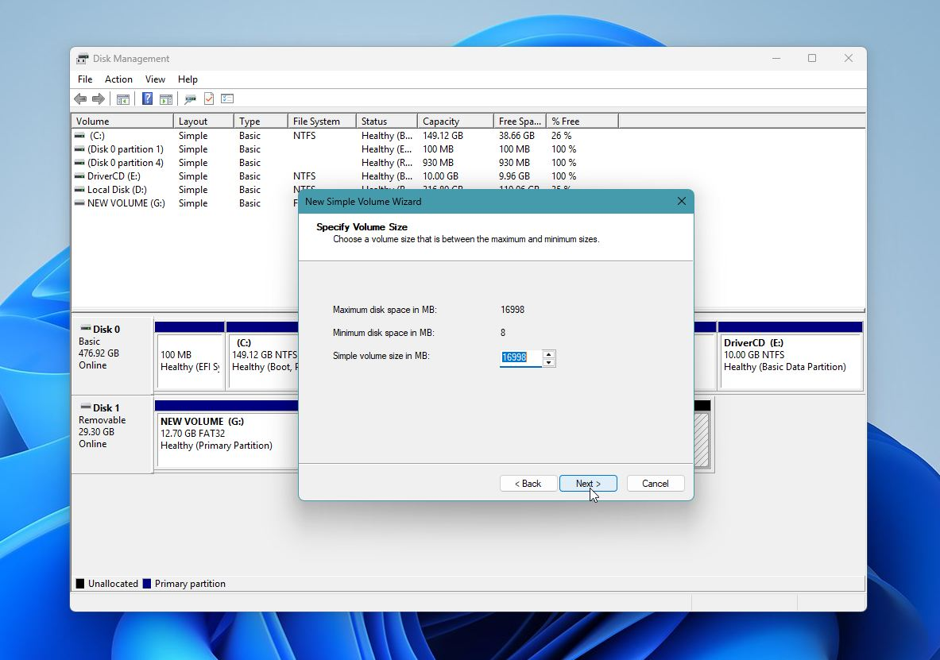Cancel the New Simple Volume Wizard
The width and height of the screenshot is (940, 660).
coord(655,484)
